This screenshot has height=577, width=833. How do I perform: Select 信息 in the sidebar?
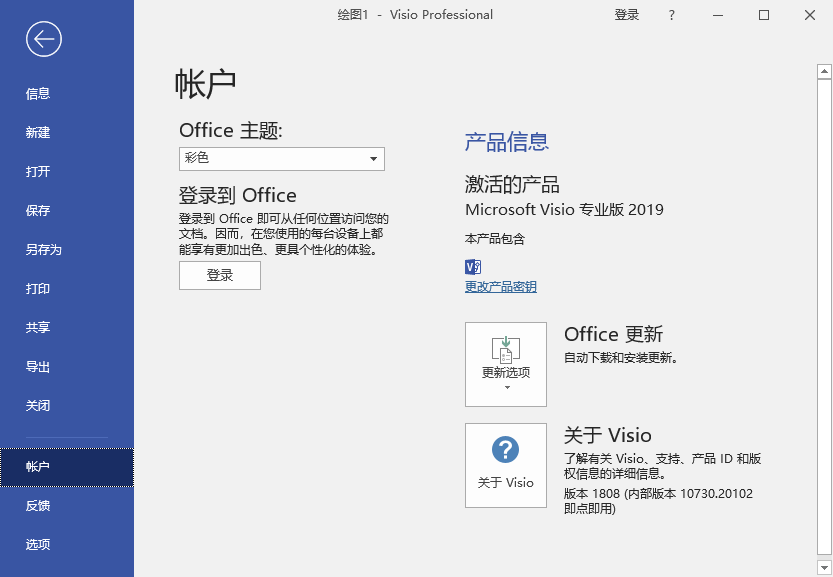coord(38,94)
